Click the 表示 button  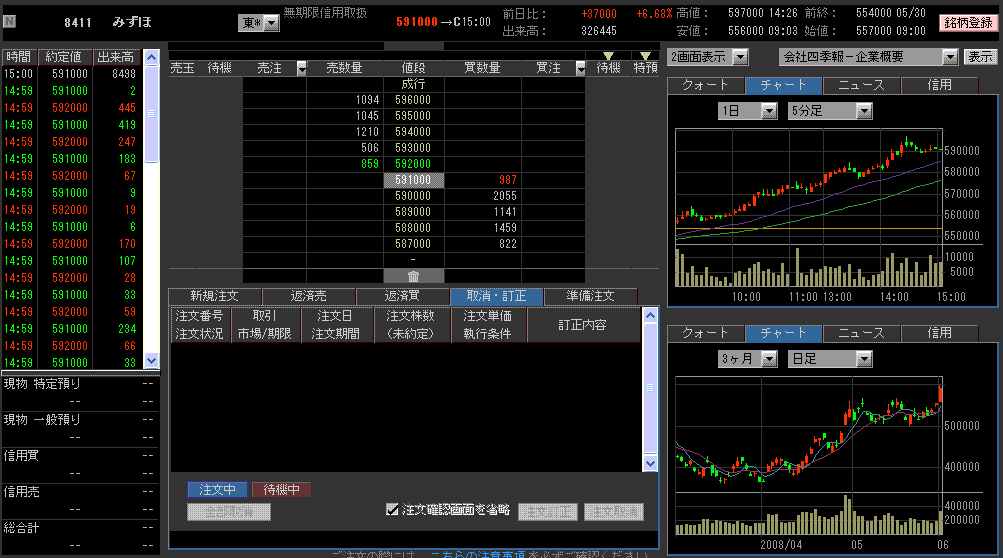pos(980,57)
